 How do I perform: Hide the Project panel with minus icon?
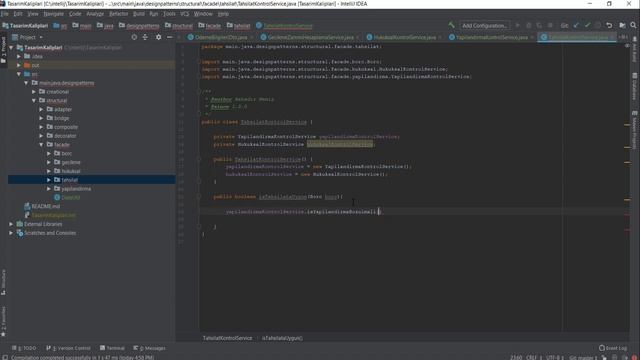169,37
